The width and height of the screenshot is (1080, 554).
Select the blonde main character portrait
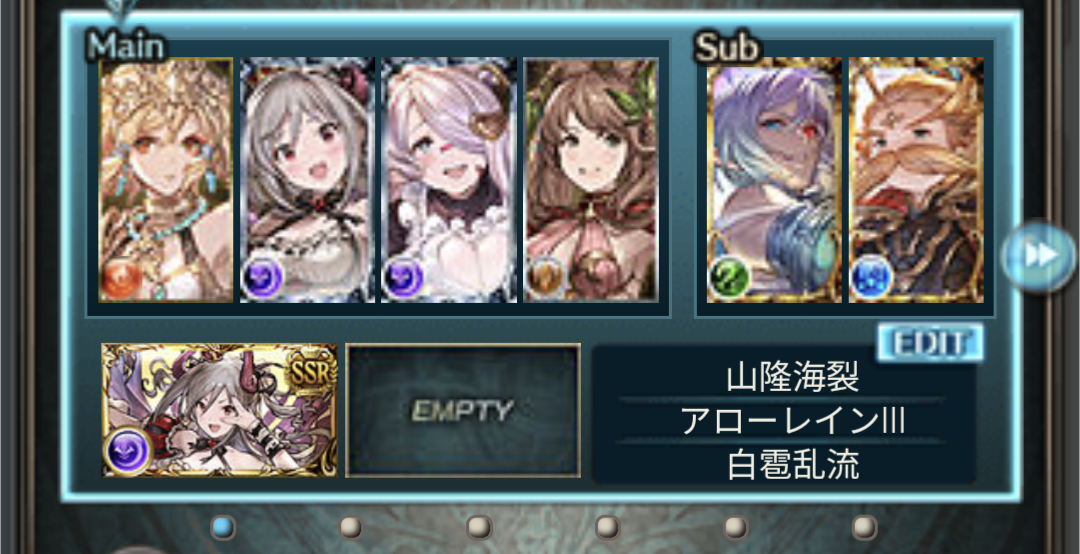coord(165,180)
